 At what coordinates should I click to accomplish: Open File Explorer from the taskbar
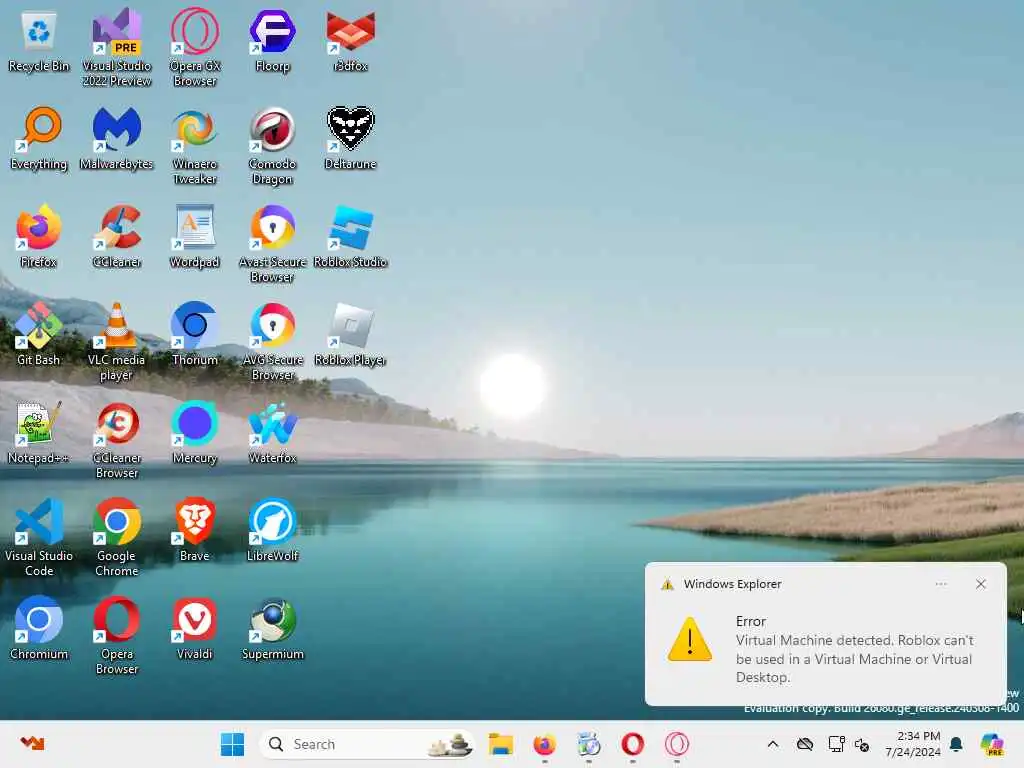[501, 744]
